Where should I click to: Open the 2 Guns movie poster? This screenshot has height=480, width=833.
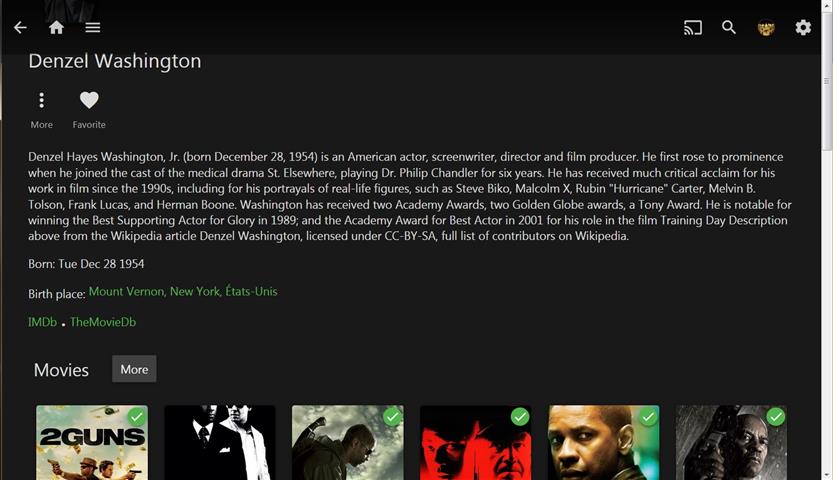pyautogui.click(x=92, y=443)
